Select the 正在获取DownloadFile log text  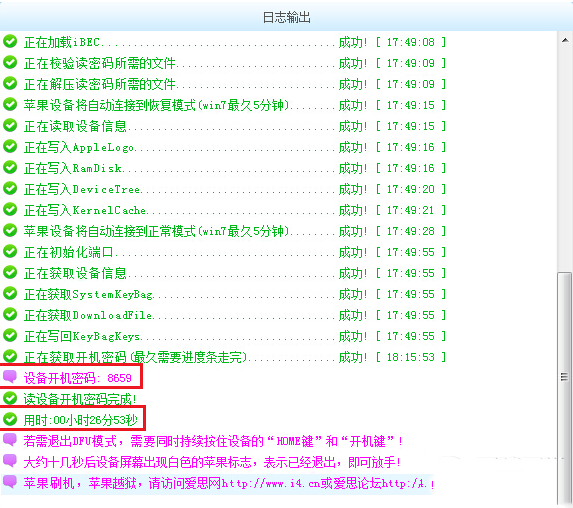[x=88, y=315]
